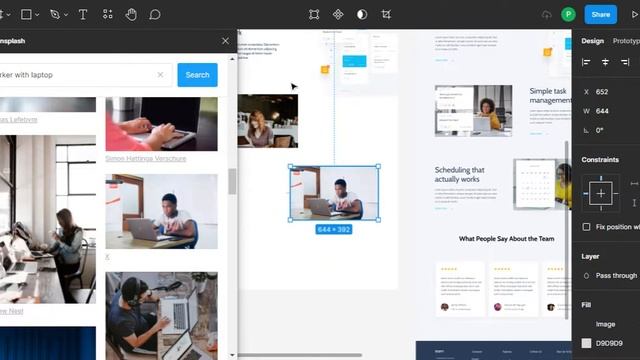
Task: Click Unsplash panel scroll down arrow
Action: 232,355
